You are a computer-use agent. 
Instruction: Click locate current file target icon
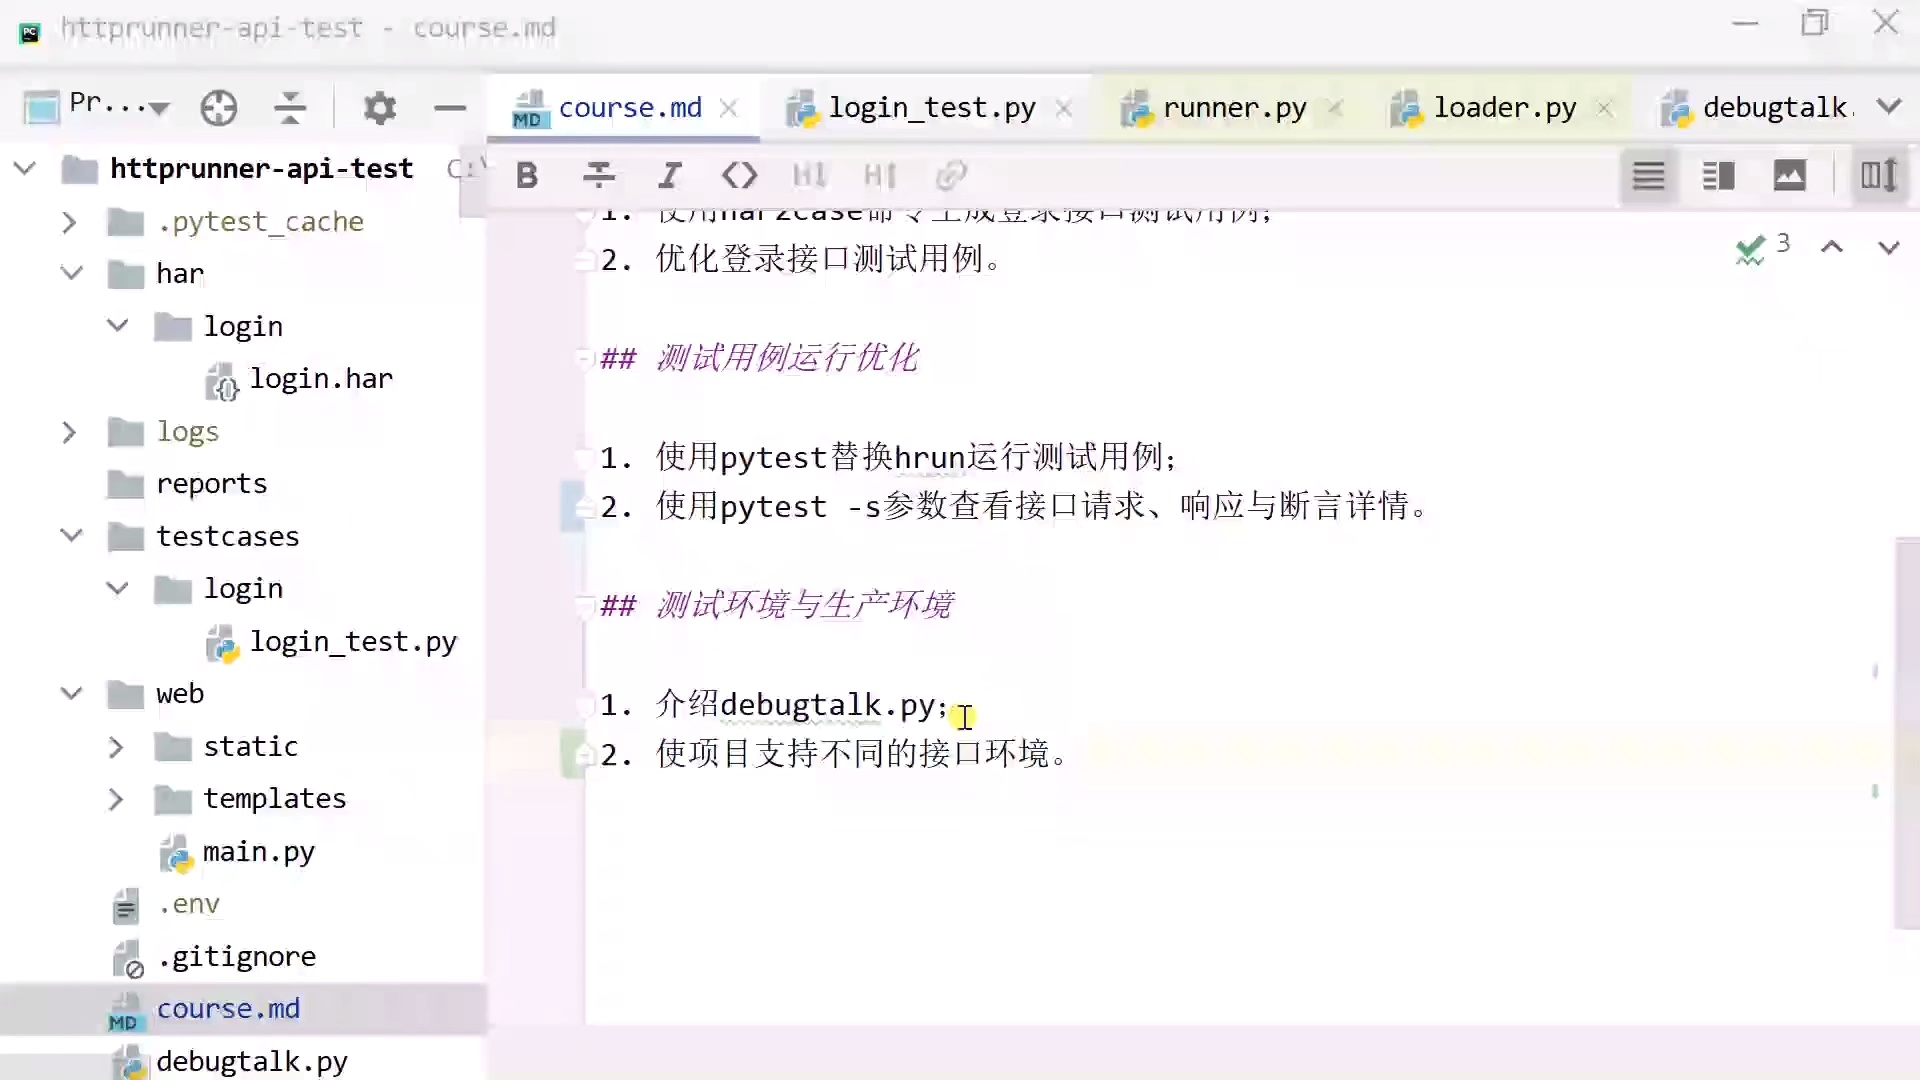click(218, 108)
